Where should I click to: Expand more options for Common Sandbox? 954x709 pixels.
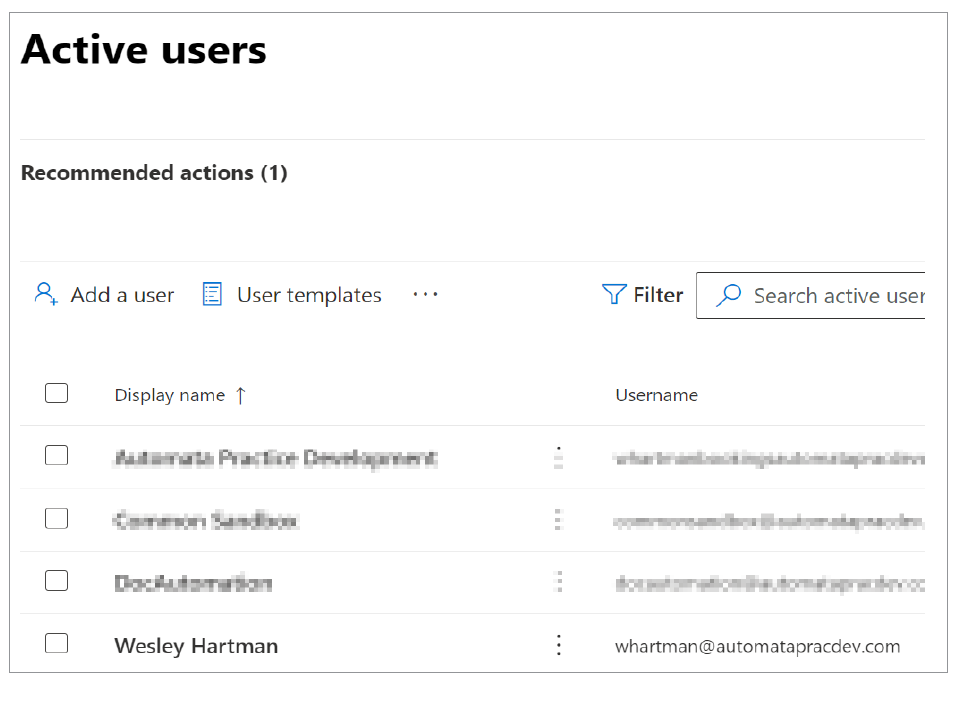click(559, 520)
